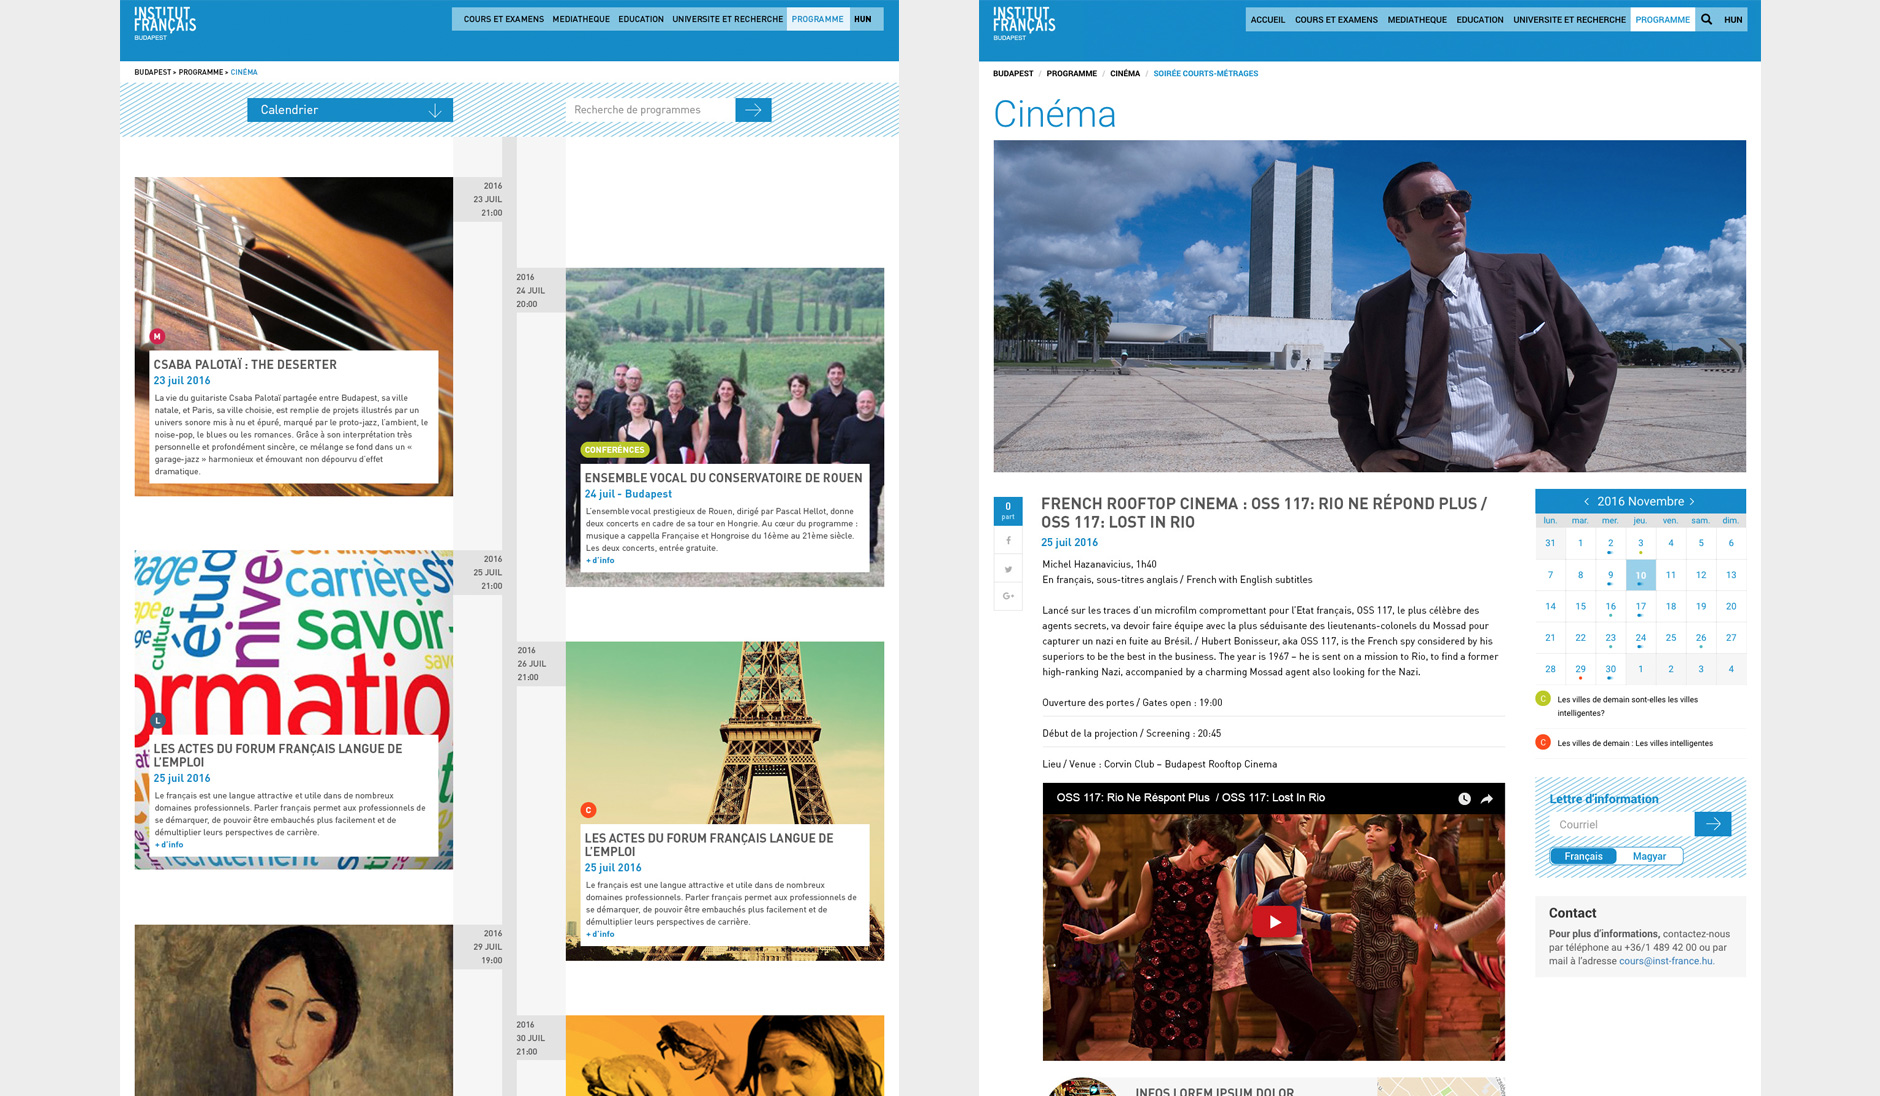Click the search magnifier icon in right page navigation
Screen dimensions: 1880x1096
(x=1706, y=19)
